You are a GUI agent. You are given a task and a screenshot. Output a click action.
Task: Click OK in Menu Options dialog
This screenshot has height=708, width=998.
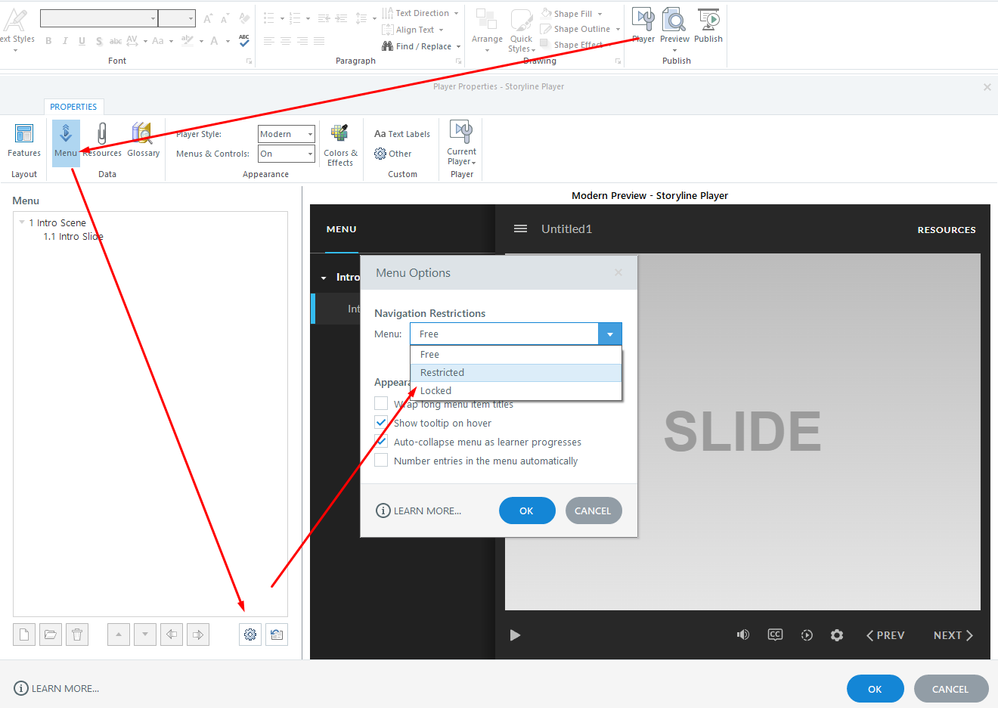tap(526, 511)
